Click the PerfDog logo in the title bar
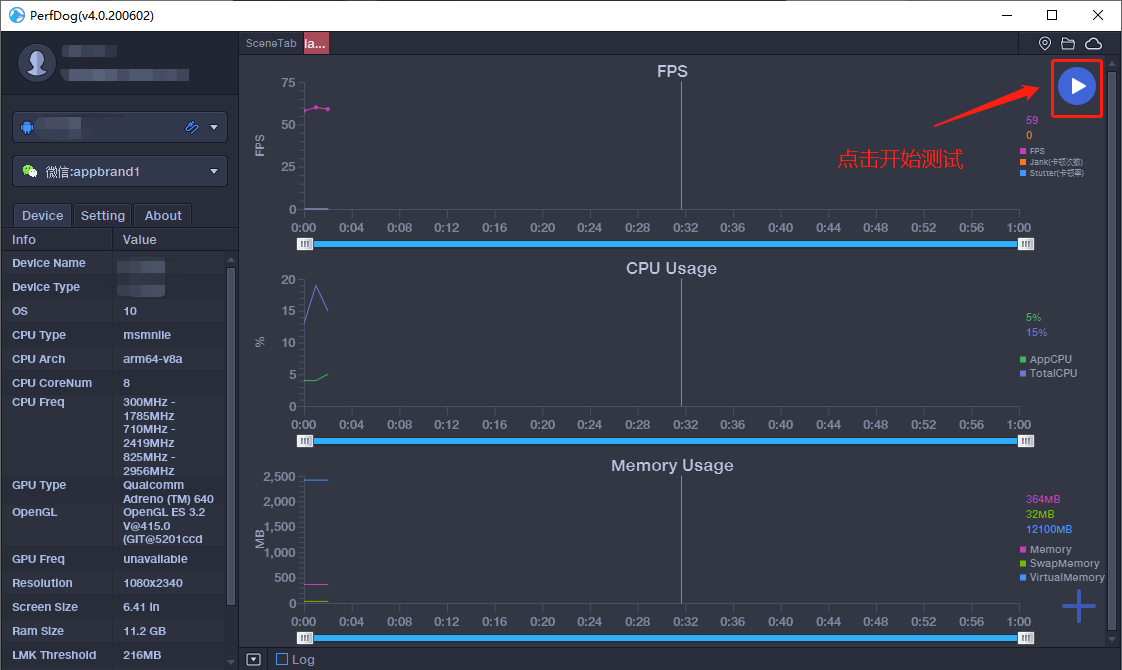Image resolution: width=1122 pixels, height=670 pixels. [16, 15]
